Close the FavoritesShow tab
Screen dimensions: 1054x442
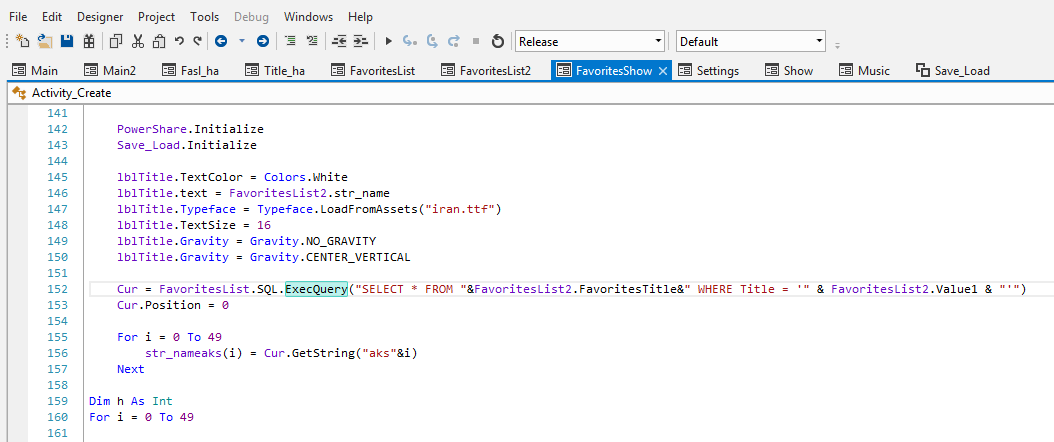[663, 71]
